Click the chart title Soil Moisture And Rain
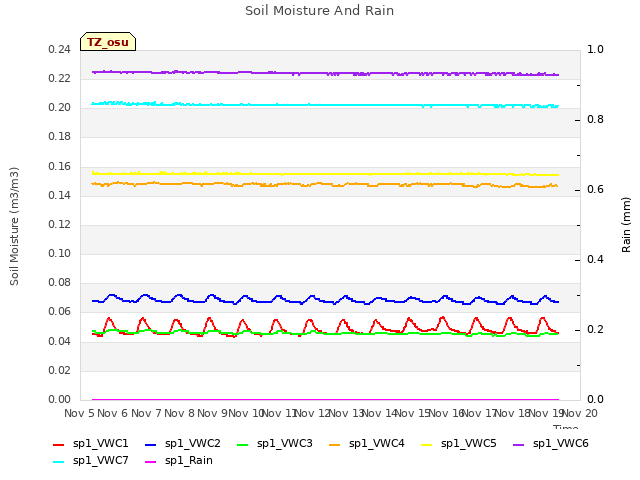Screen dimensions: 640x480 click(x=319, y=11)
